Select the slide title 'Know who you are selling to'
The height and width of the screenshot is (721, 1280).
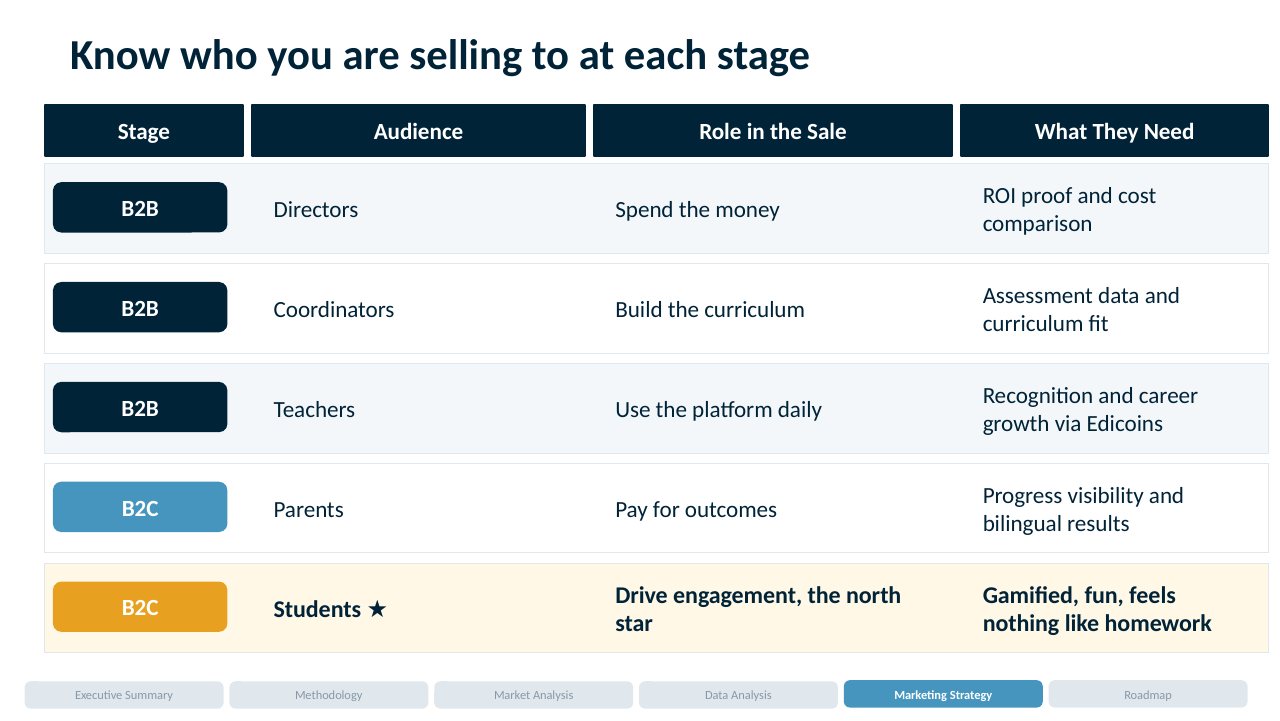[x=439, y=56]
